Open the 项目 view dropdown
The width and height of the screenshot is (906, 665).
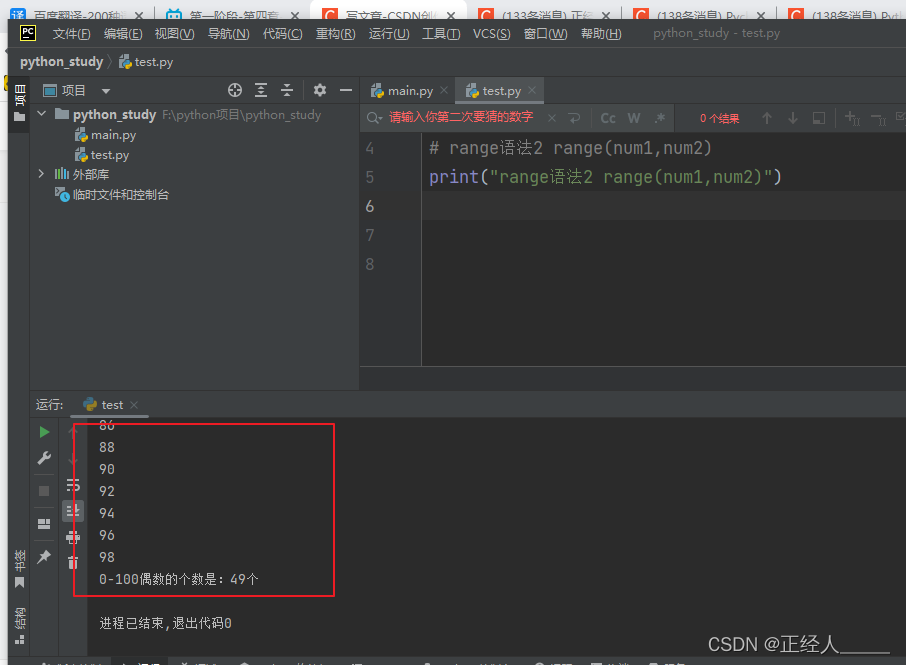click(106, 91)
